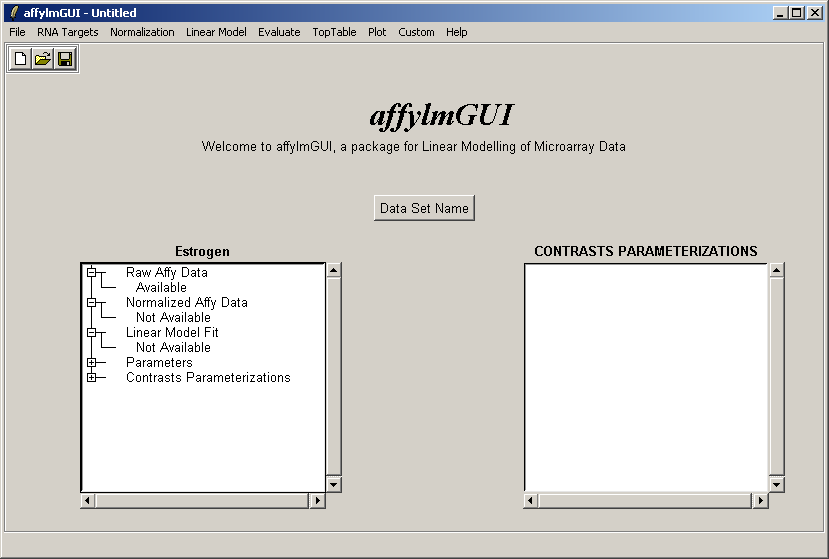Click the New file toolbar icon

20,59
